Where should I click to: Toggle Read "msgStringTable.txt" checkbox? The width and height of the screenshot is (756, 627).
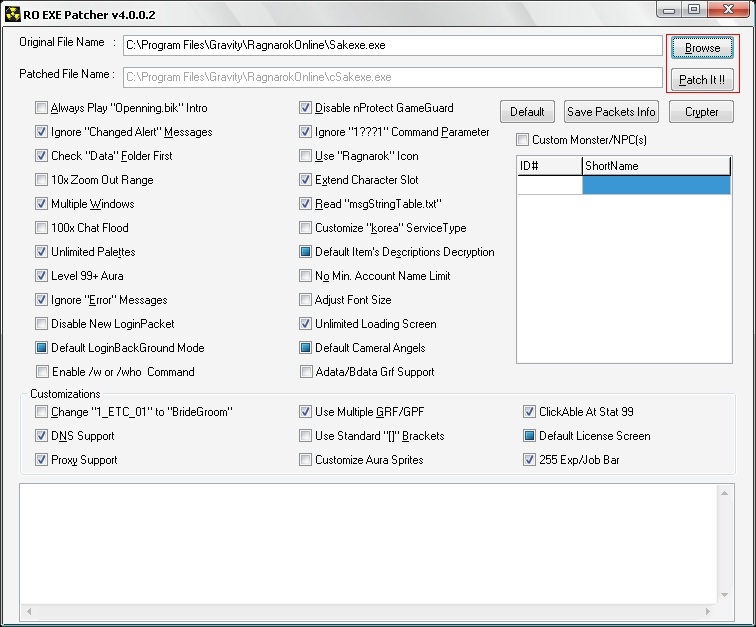tap(305, 204)
